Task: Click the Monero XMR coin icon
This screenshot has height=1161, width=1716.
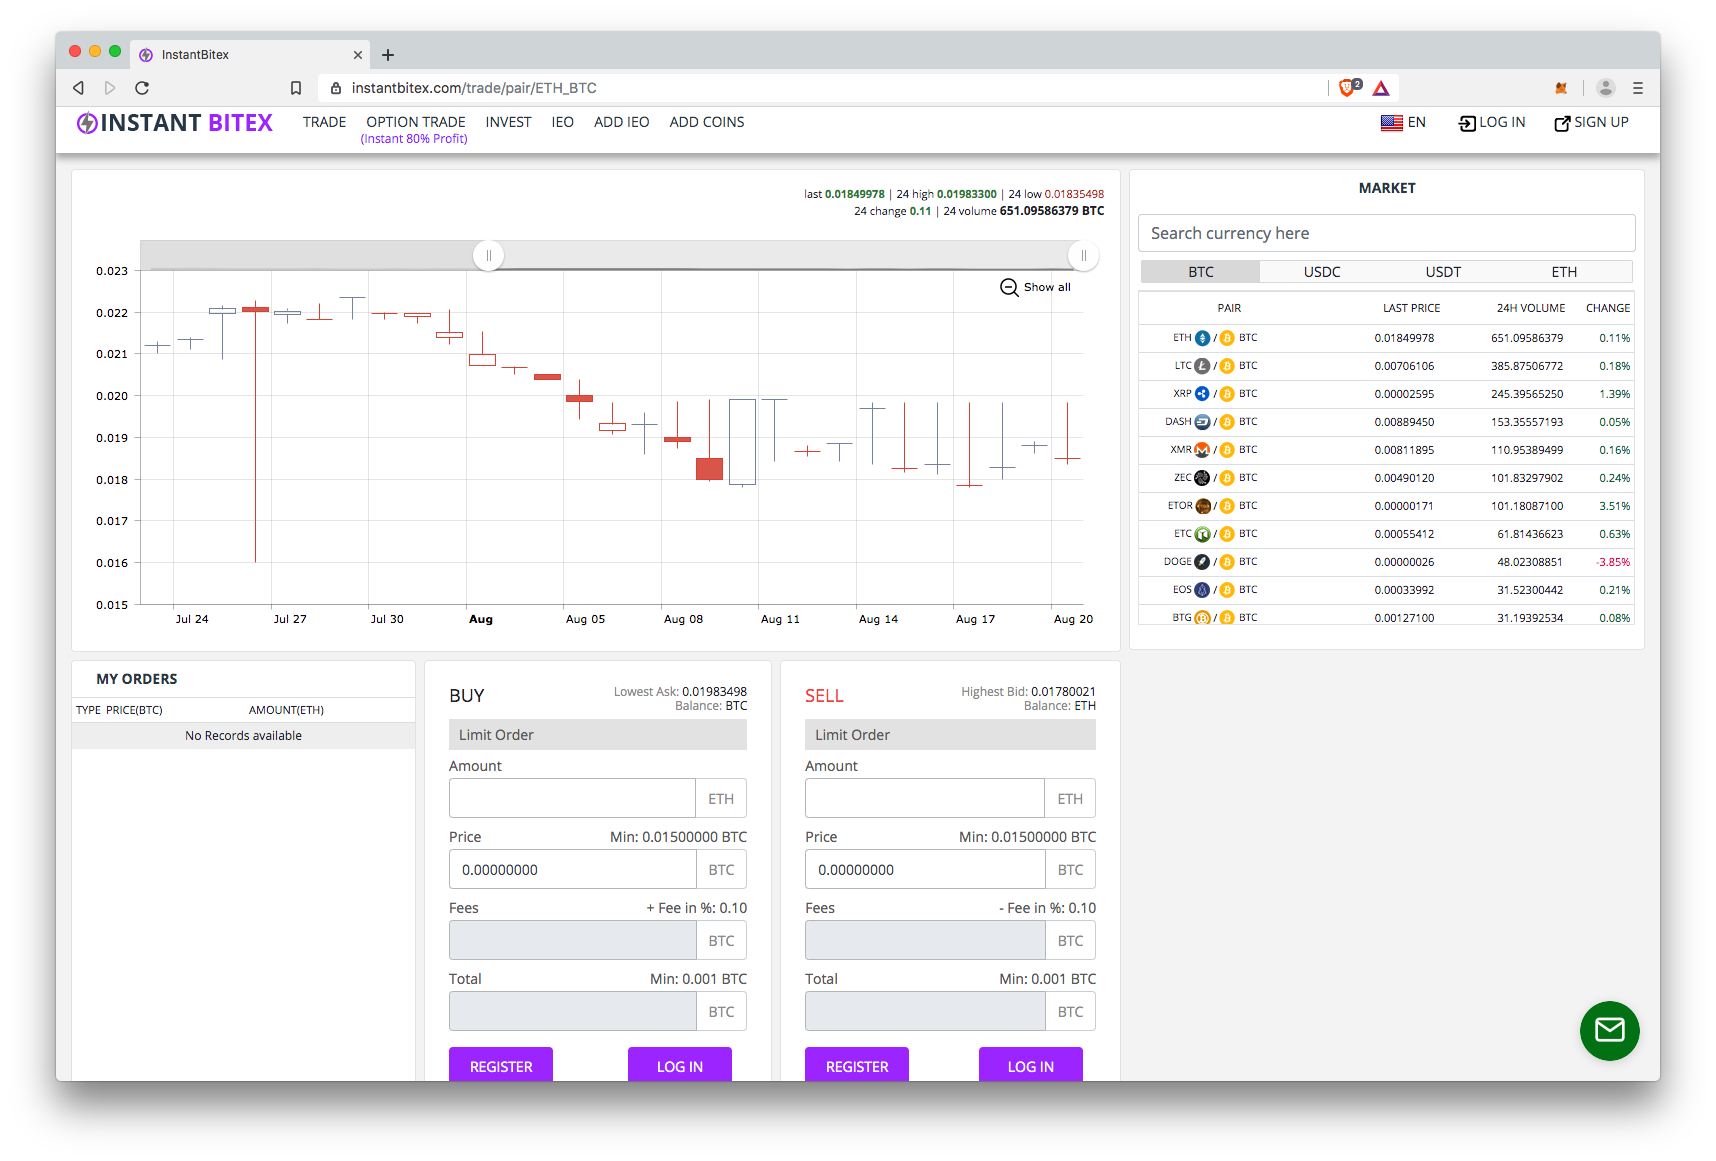Action: click(x=1203, y=450)
